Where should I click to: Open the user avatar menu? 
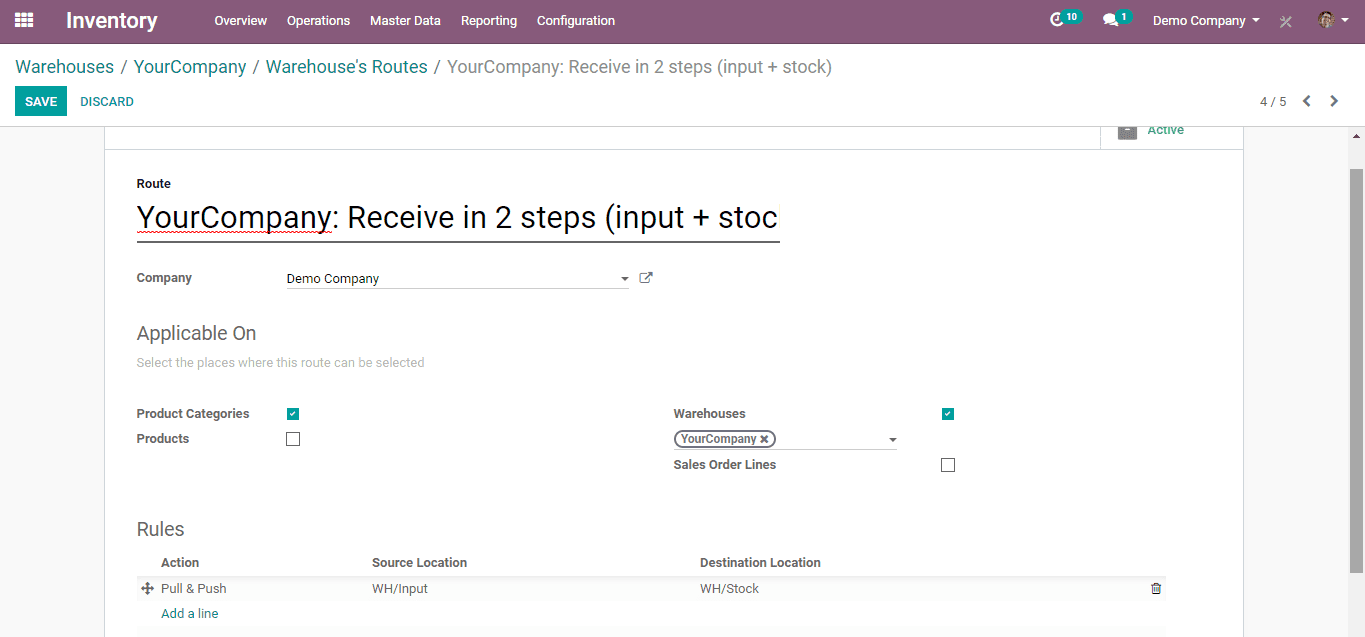(x=1333, y=20)
